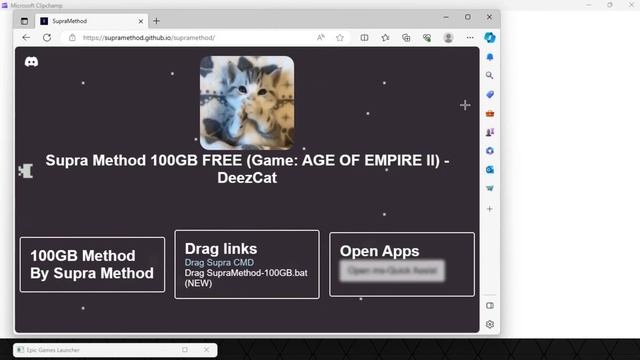Toggle the sidebar hide button
This screenshot has width=640, height=360.
[x=490, y=305]
